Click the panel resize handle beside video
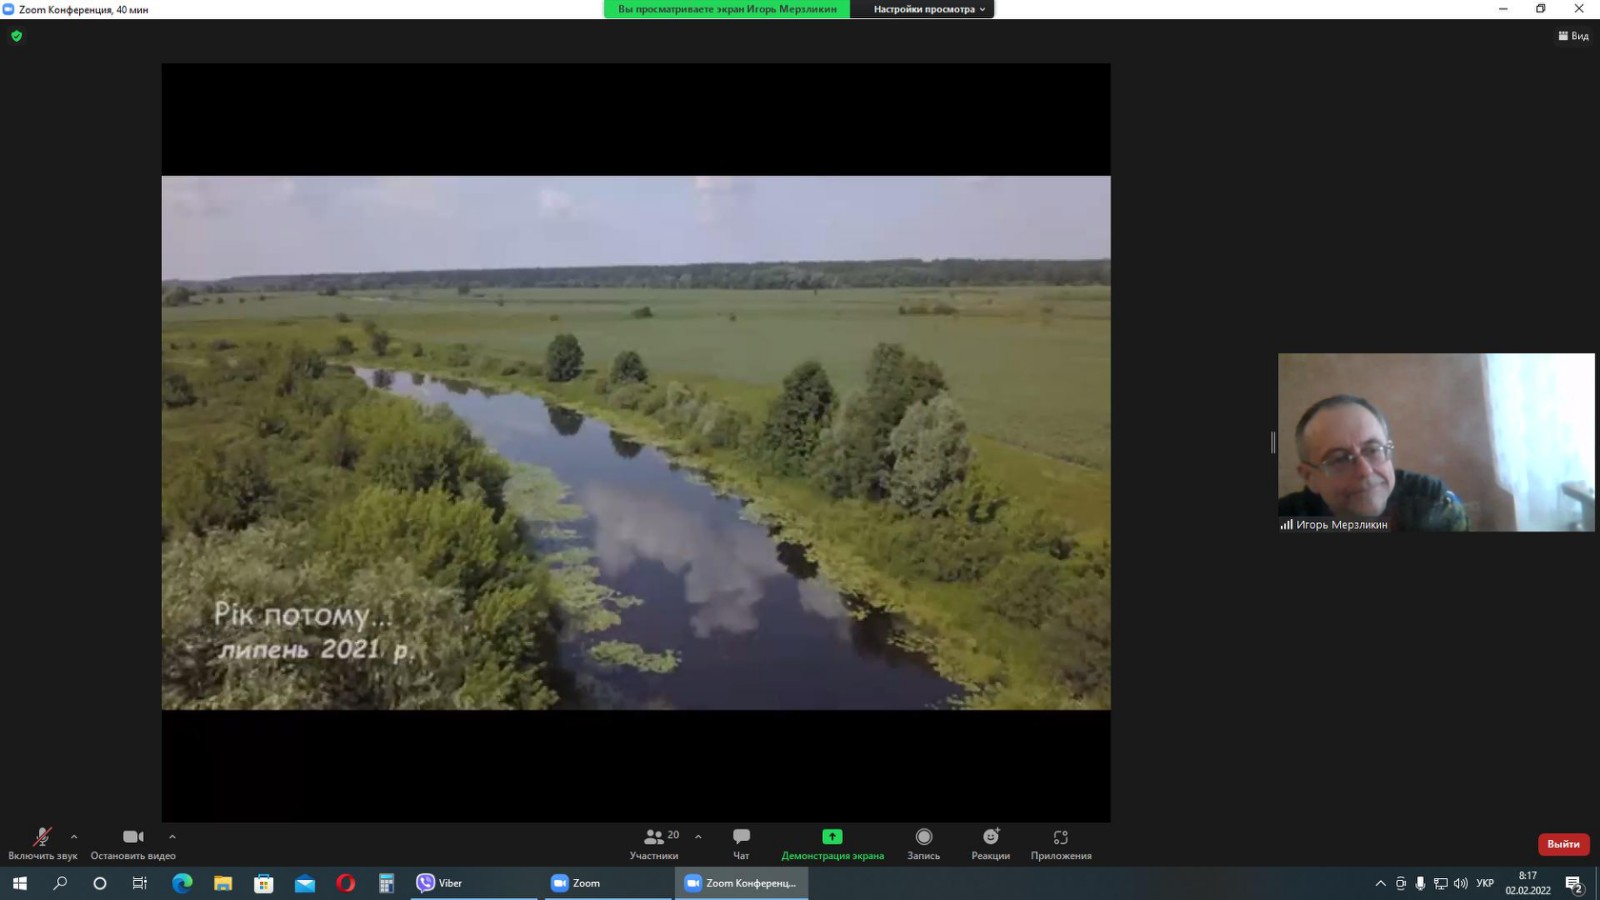 click(x=1273, y=442)
